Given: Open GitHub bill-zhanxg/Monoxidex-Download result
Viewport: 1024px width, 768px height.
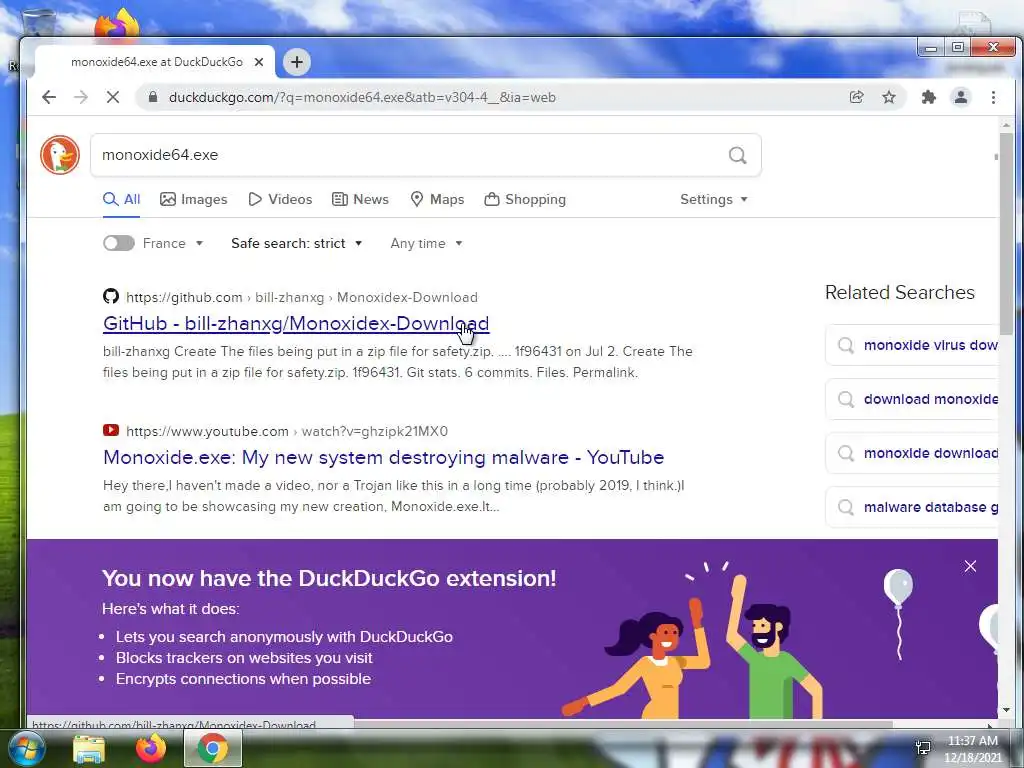Looking at the screenshot, I should (x=296, y=323).
